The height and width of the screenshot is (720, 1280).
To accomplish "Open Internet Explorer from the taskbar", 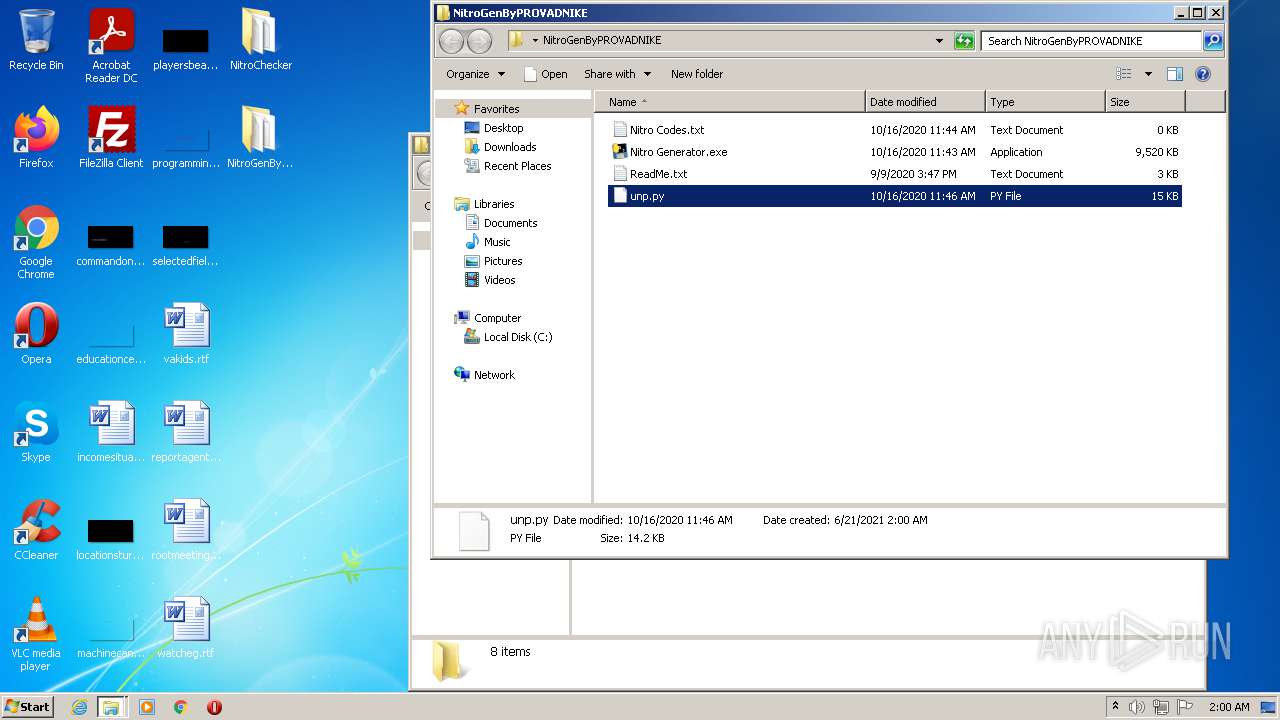I will [x=79, y=707].
